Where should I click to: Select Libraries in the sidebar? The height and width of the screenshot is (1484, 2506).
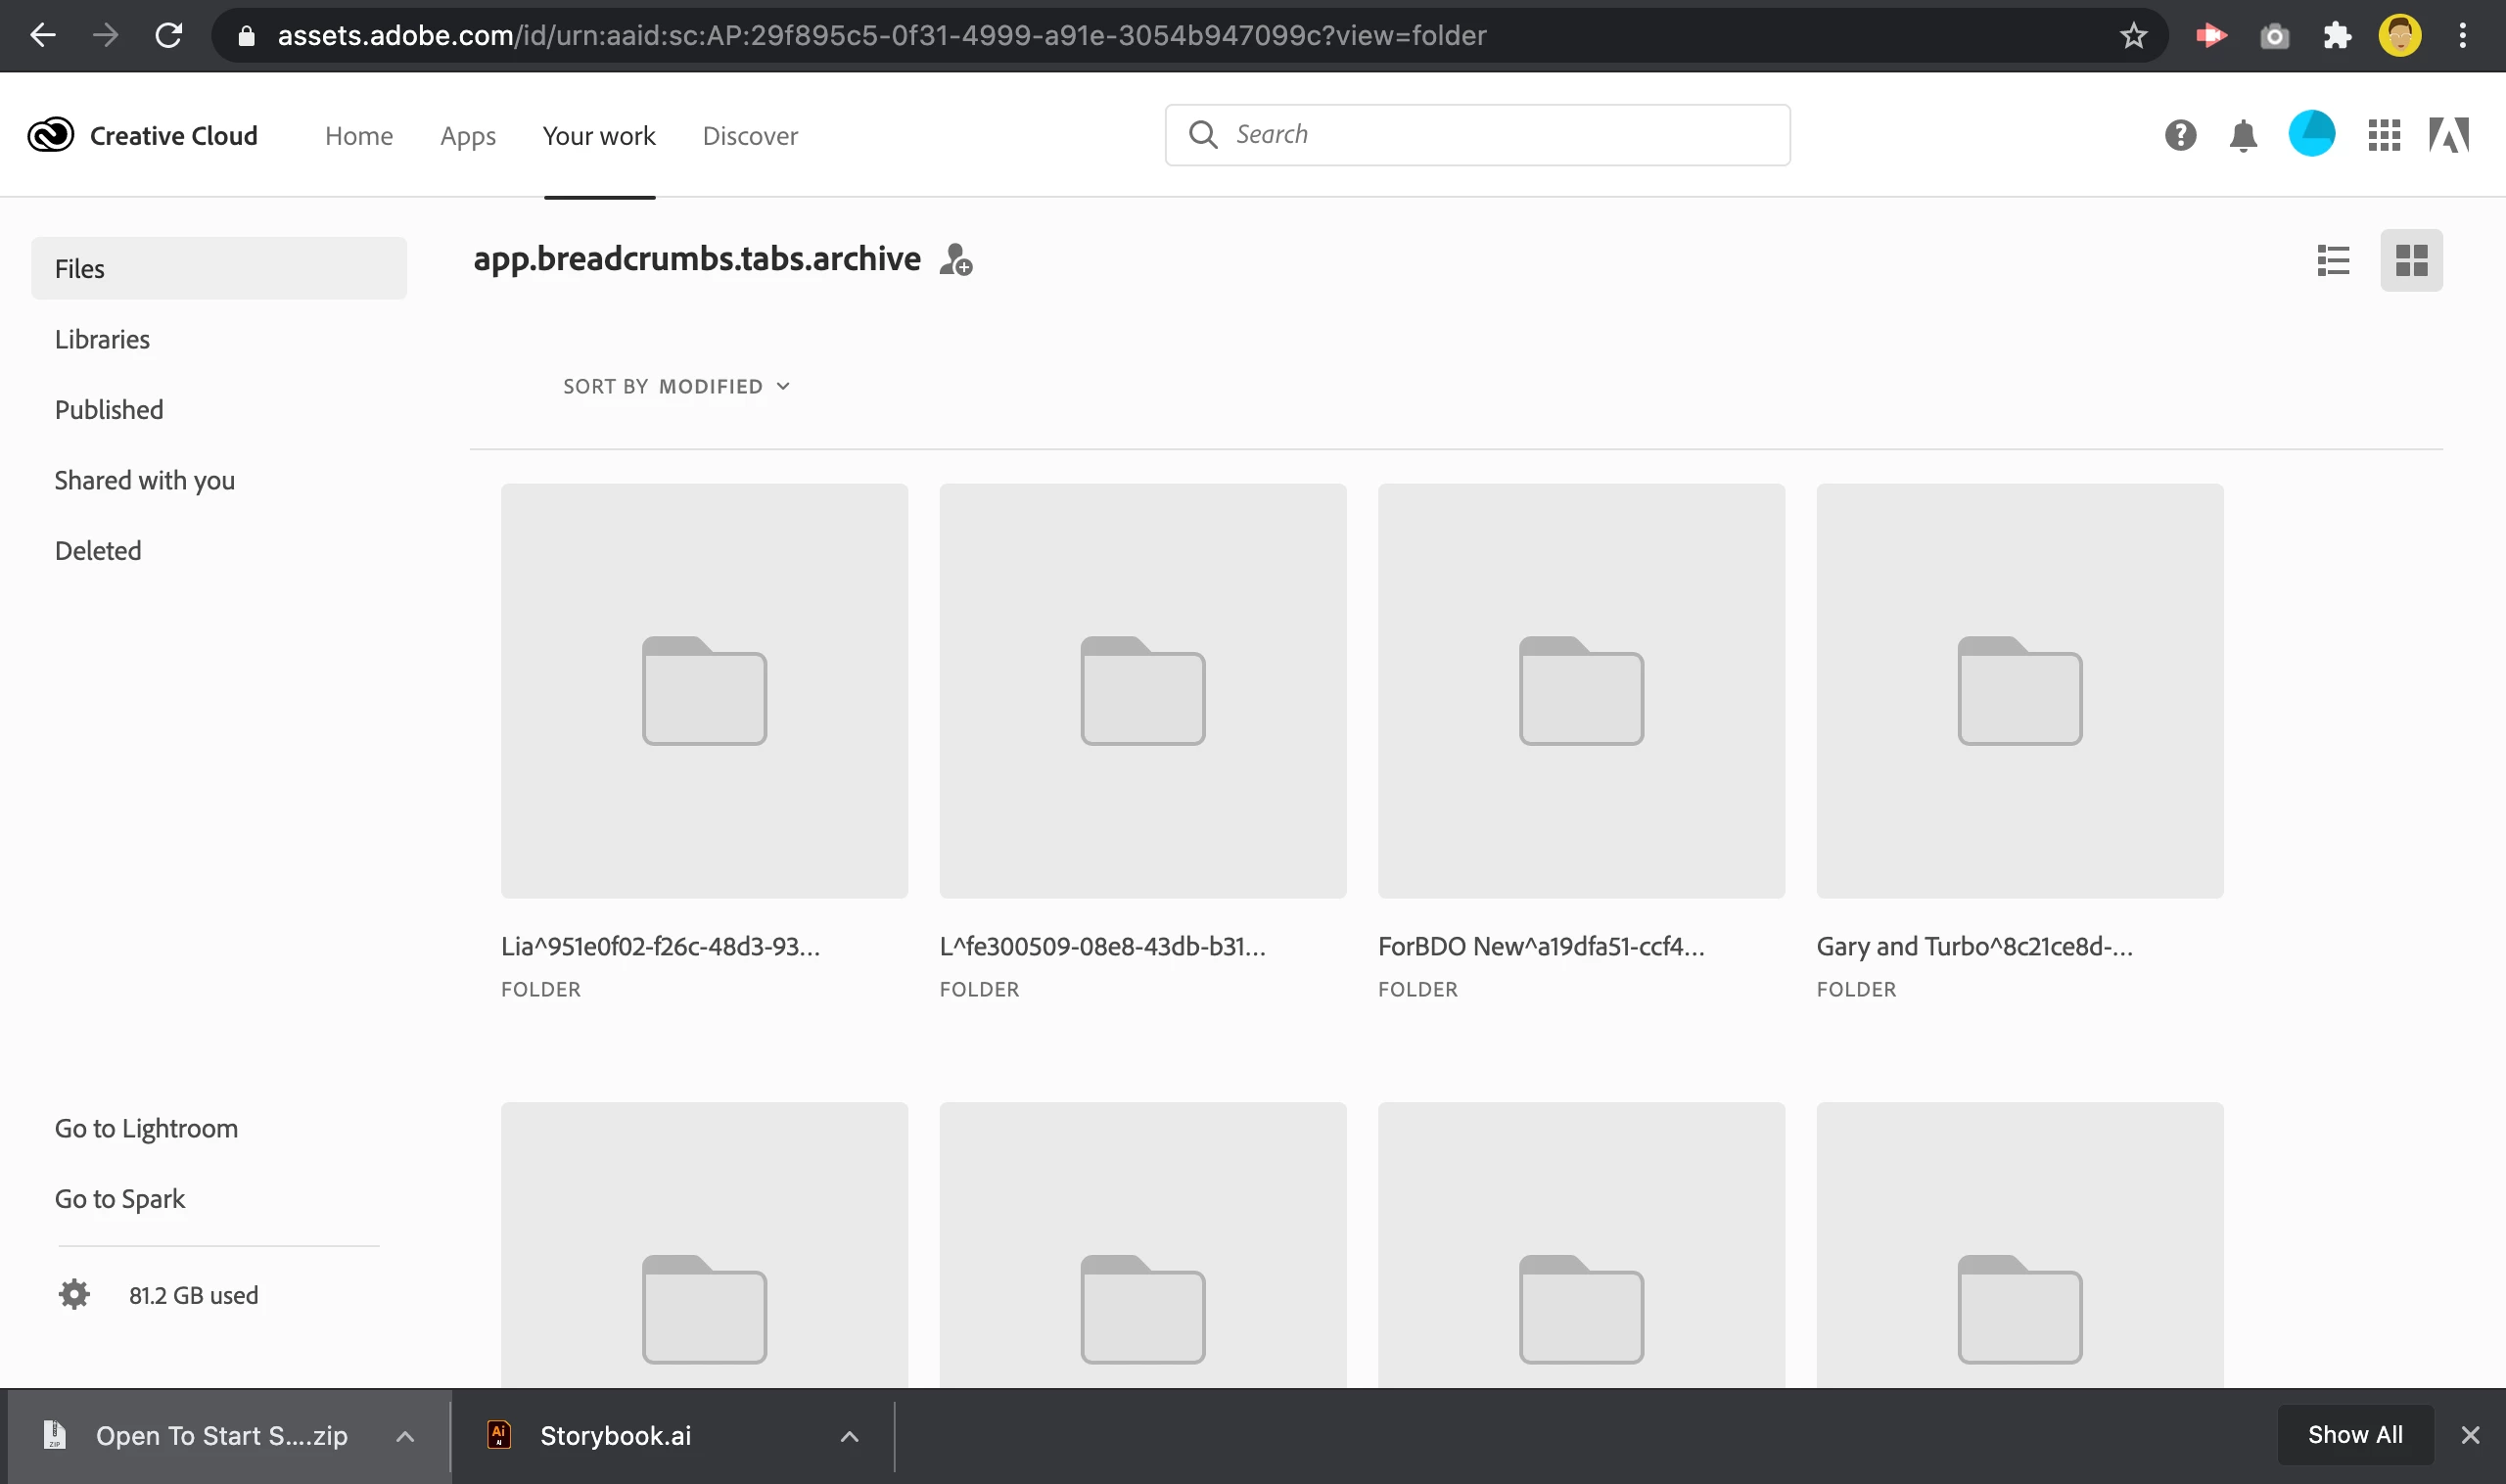coord(102,339)
